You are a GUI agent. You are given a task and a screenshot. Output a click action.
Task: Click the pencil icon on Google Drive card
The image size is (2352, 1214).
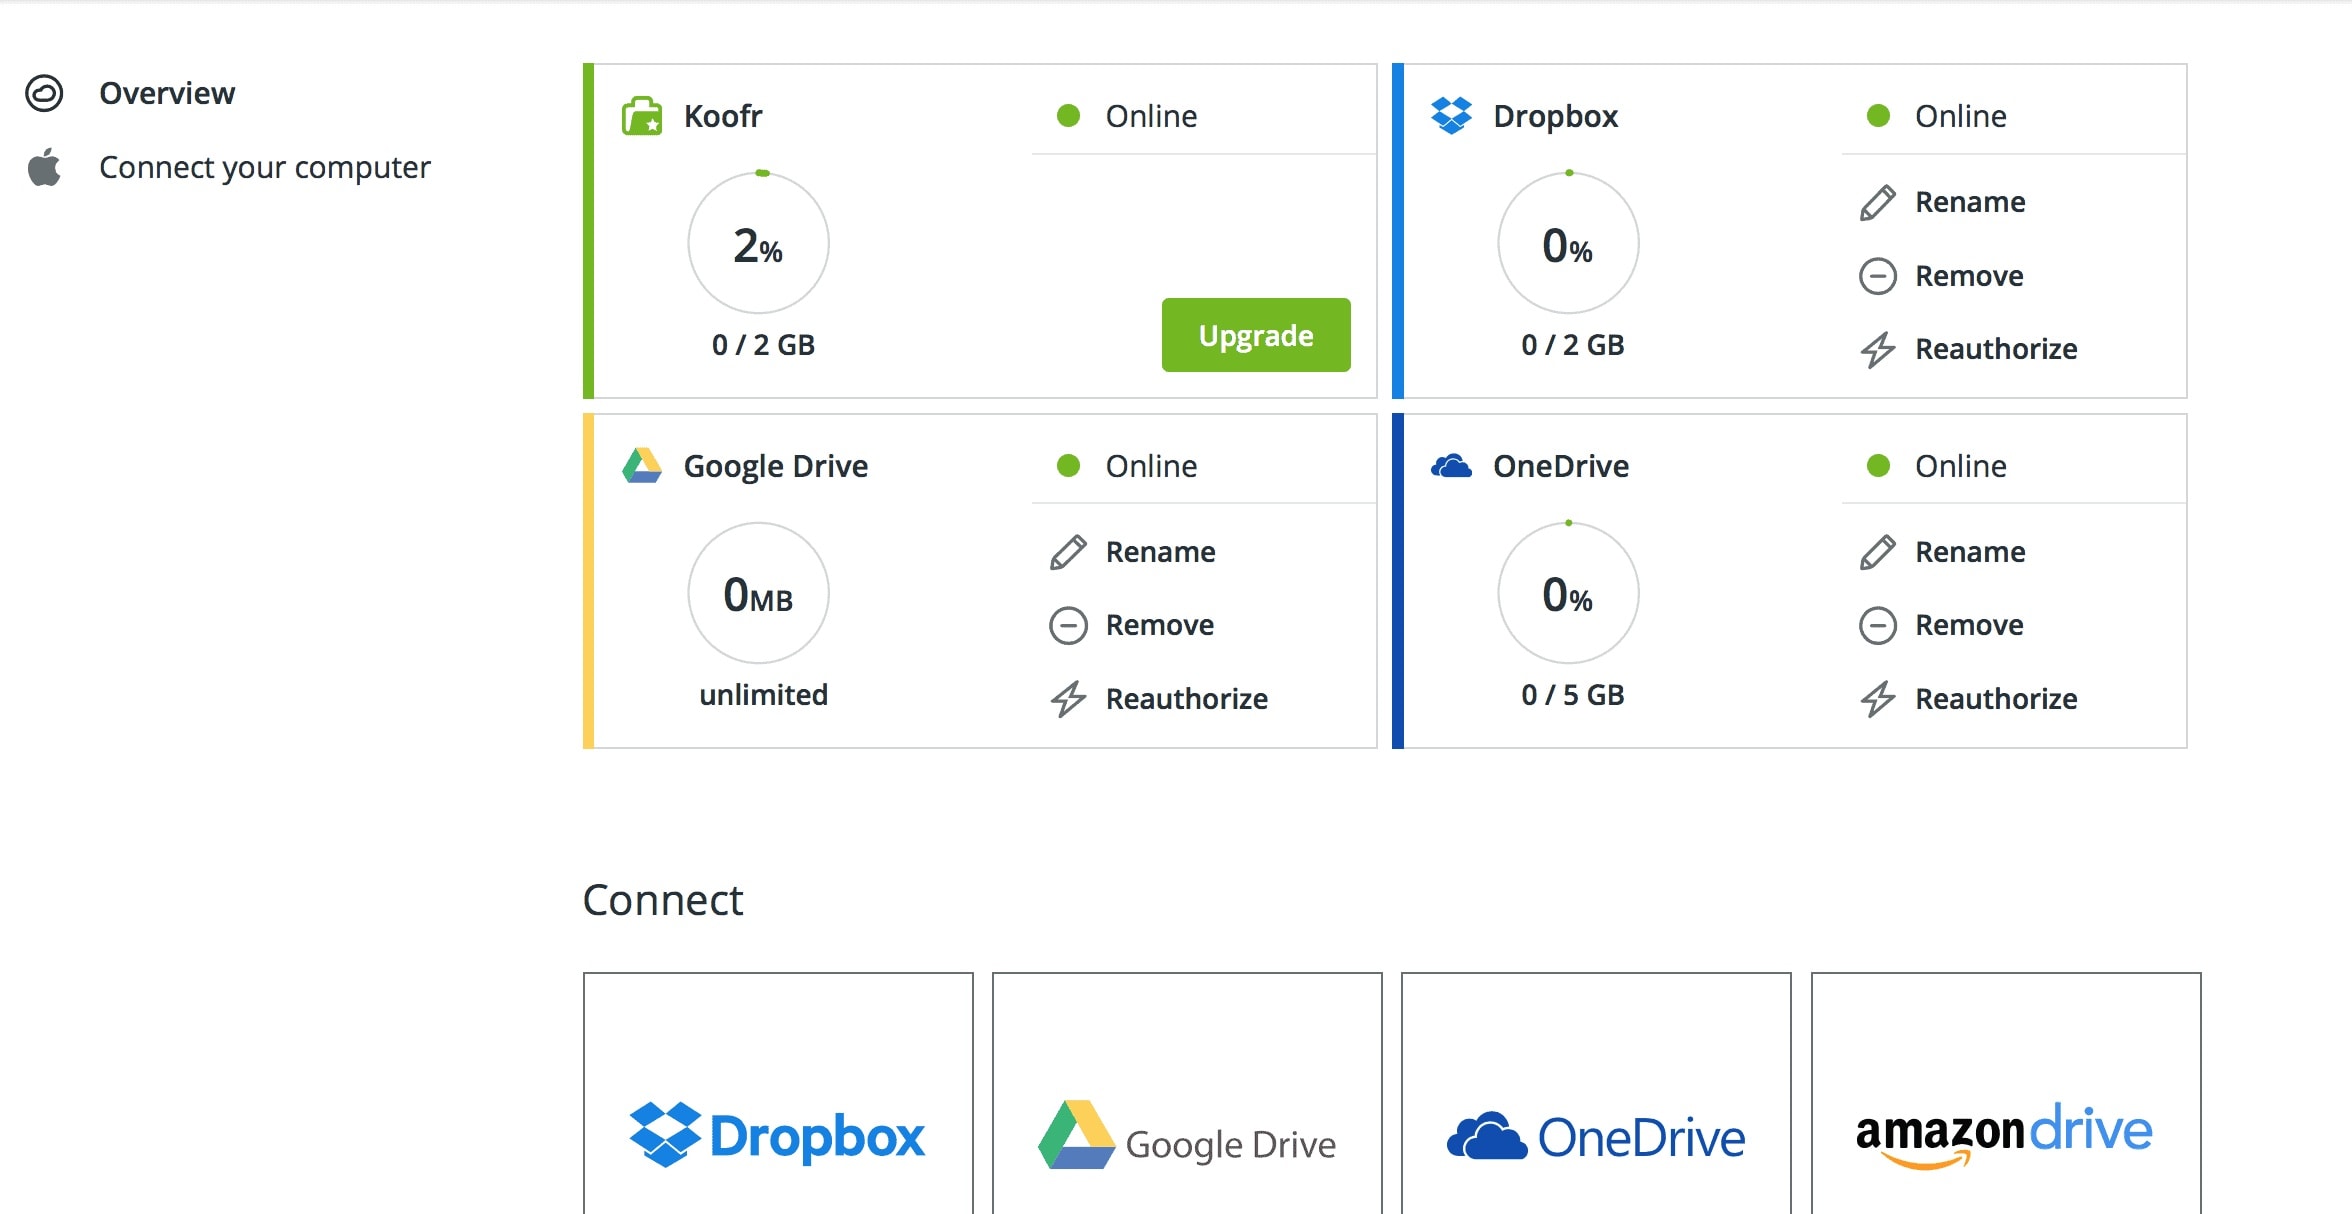coord(1068,552)
